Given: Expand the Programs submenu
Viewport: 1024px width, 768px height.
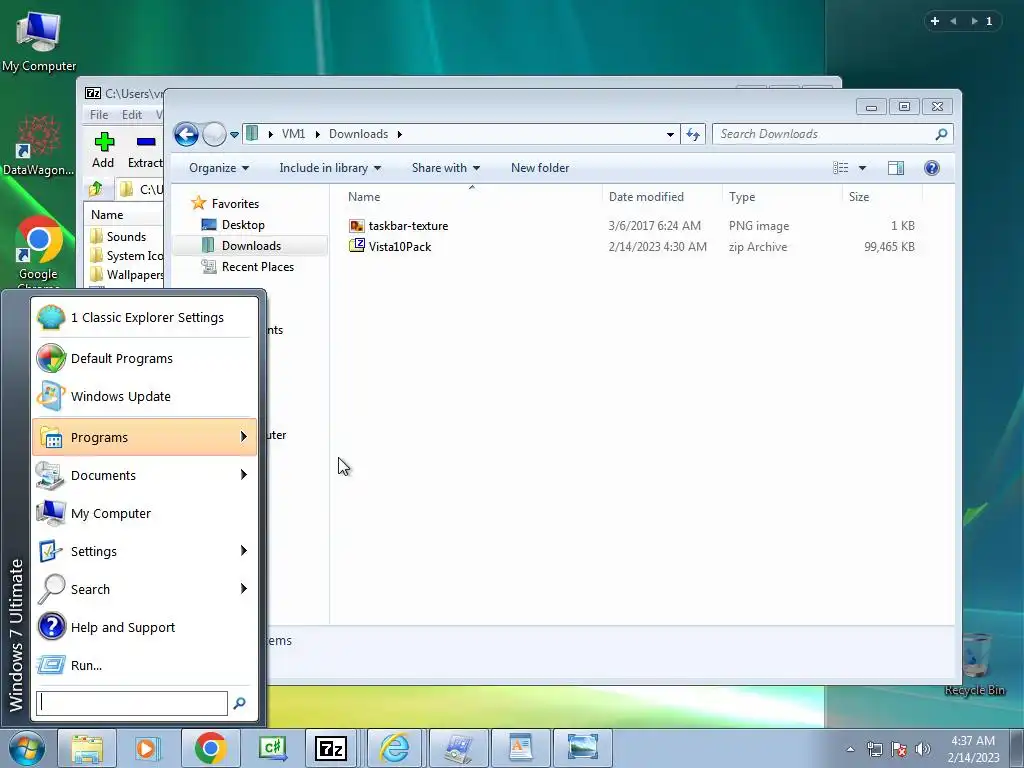Looking at the screenshot, I should tap(144, 437).
